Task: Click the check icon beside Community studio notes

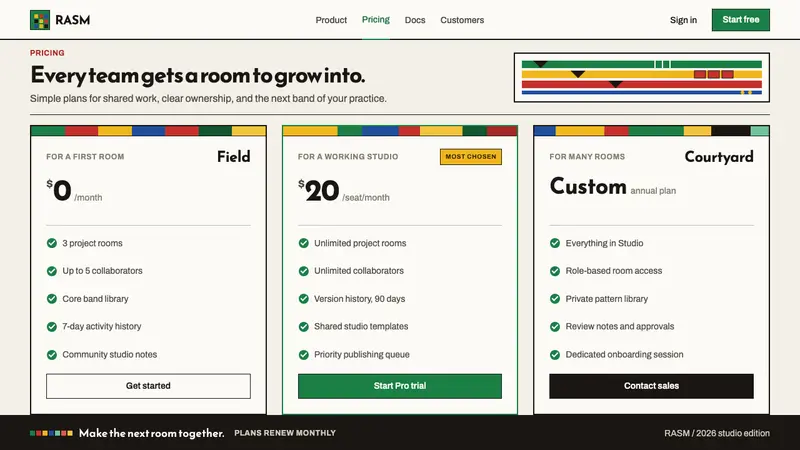Action: (x=52, y=354)
